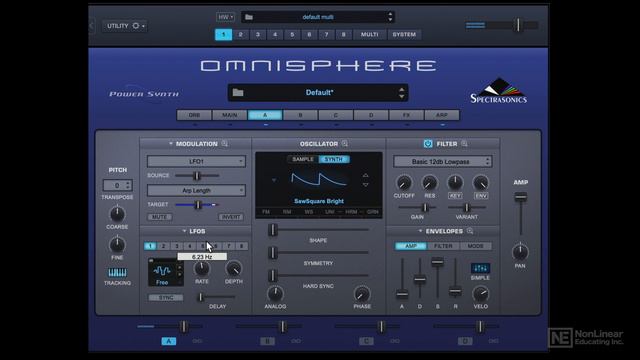Viewport: 640px width, 360px height.
Task: Toggle the modulation Invert button
Action: coord(231,217)
